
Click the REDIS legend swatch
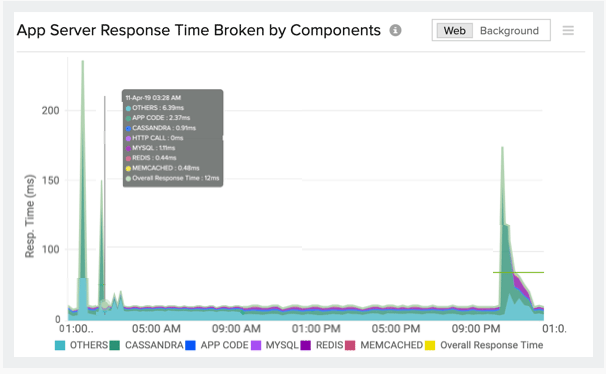coord(306,345)
